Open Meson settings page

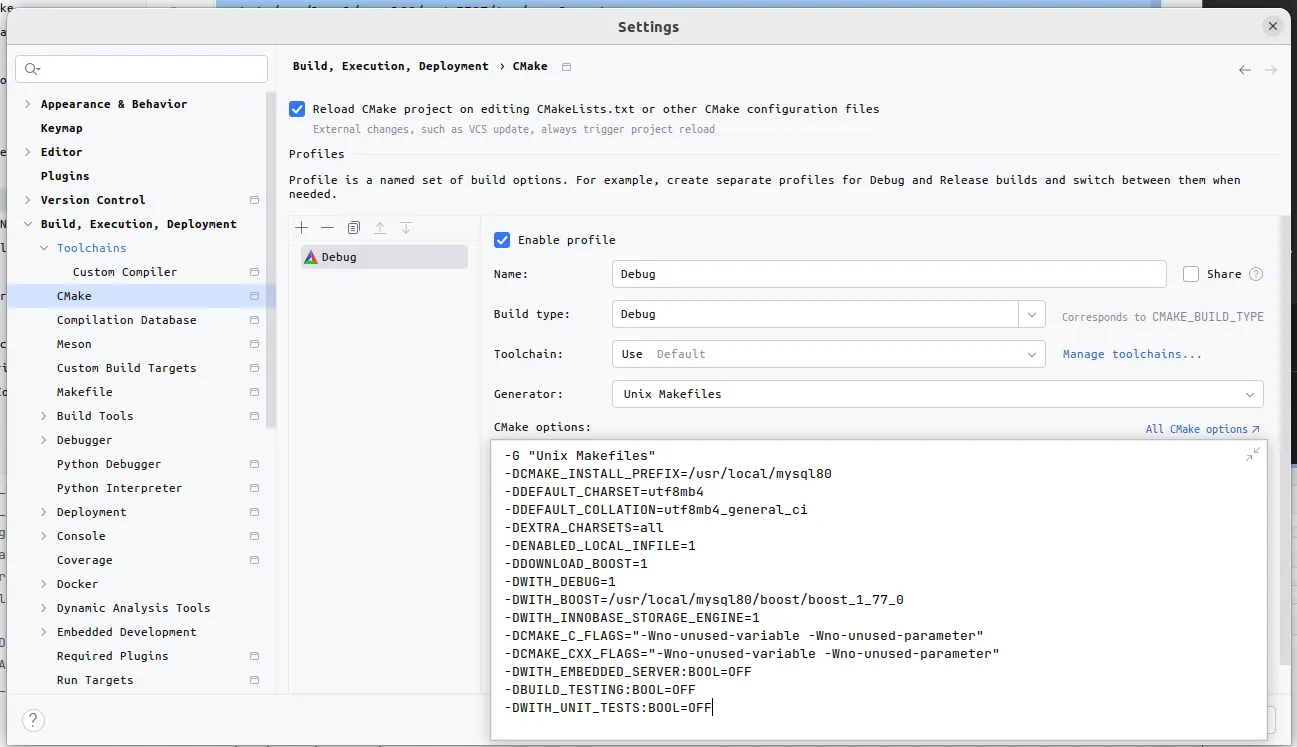74,344
